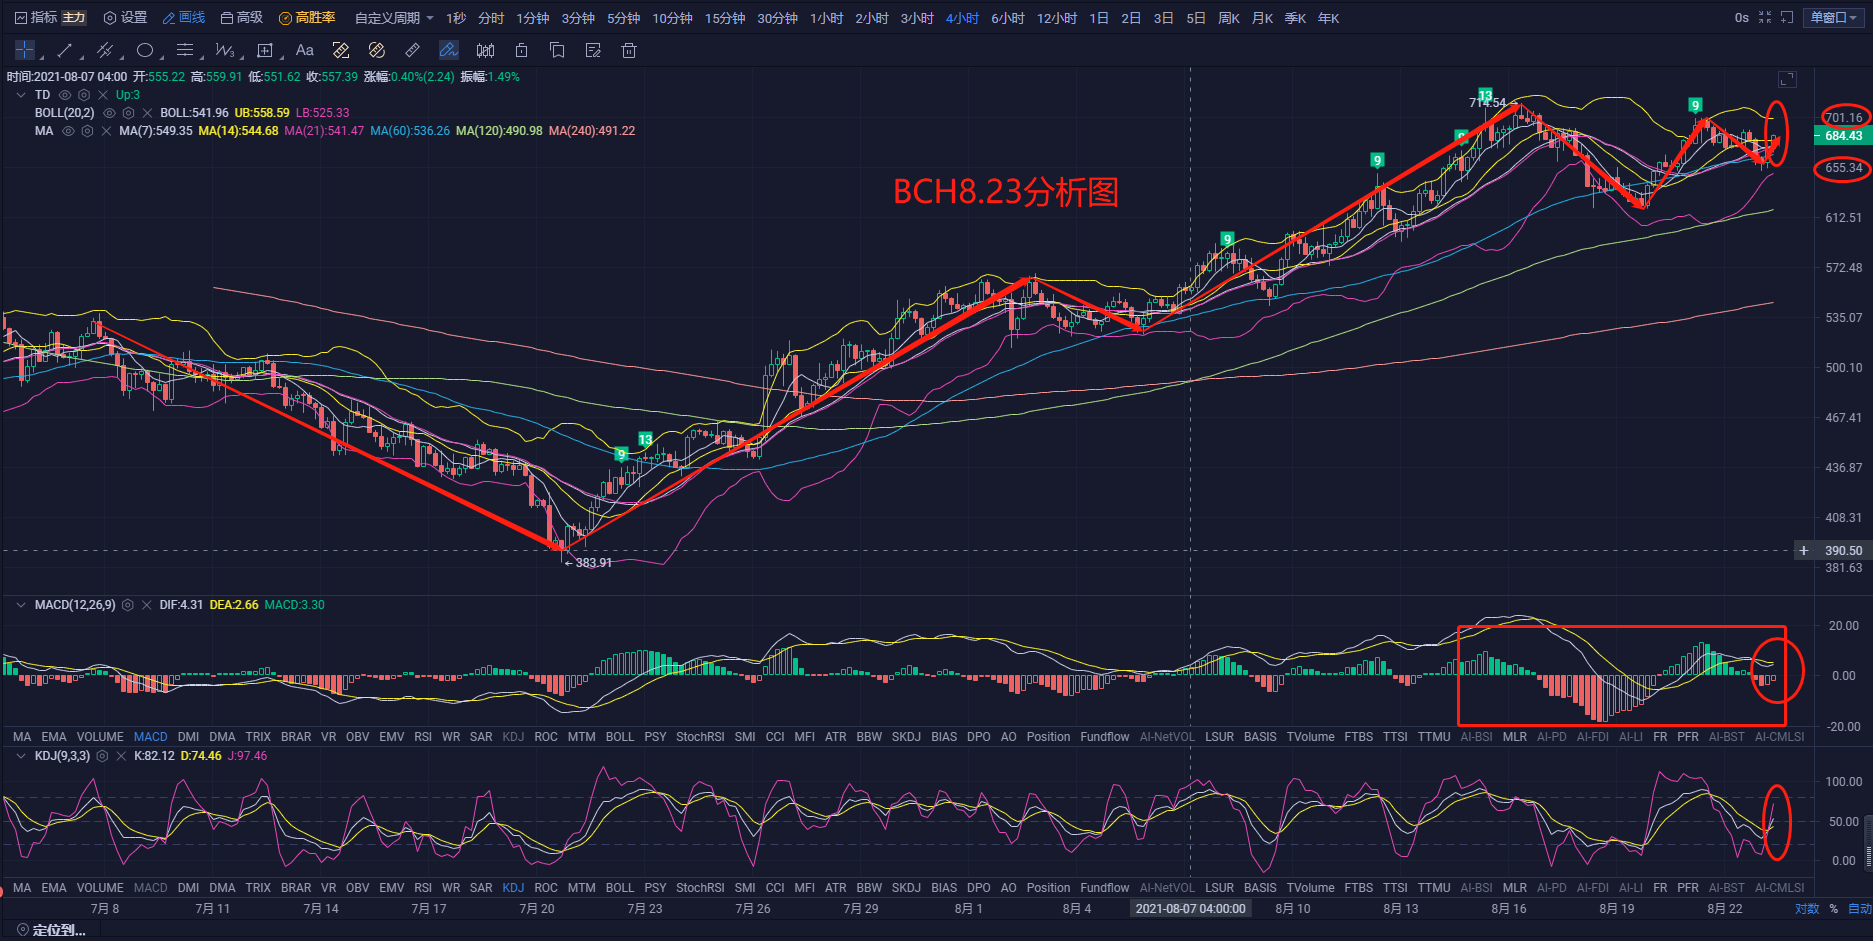Click the MA(60):536.26 value
Image resolution: width=1873 pixels, height=941 pixels.
click(x=410, y=131)
